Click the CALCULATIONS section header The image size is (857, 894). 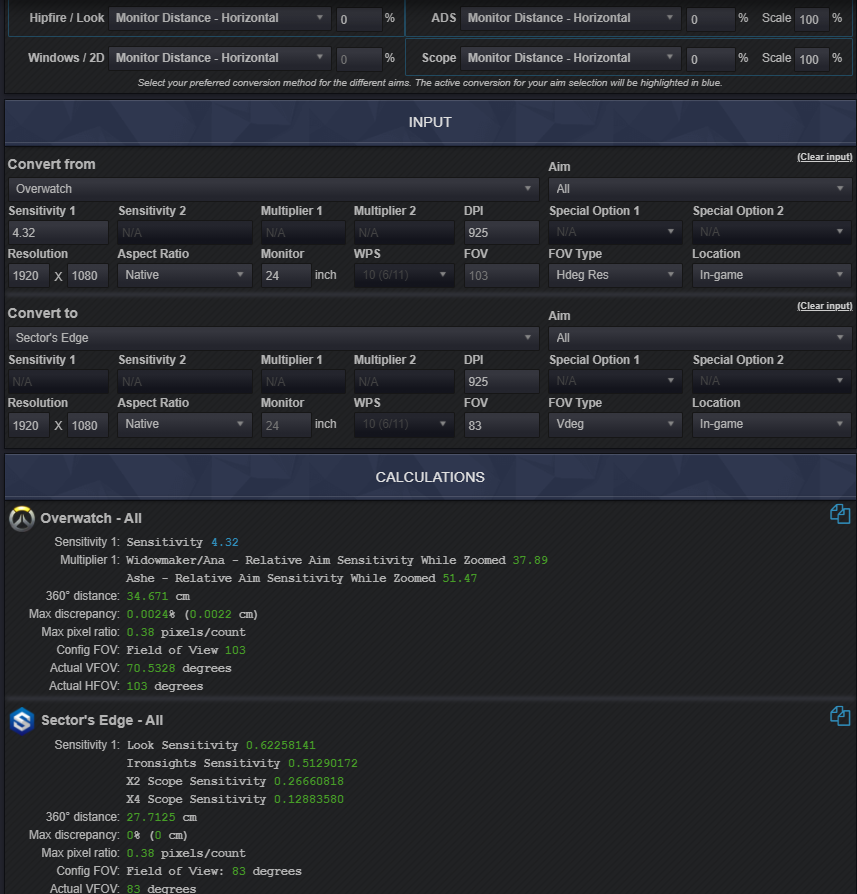pyautogui.click(x=430, y=477)
